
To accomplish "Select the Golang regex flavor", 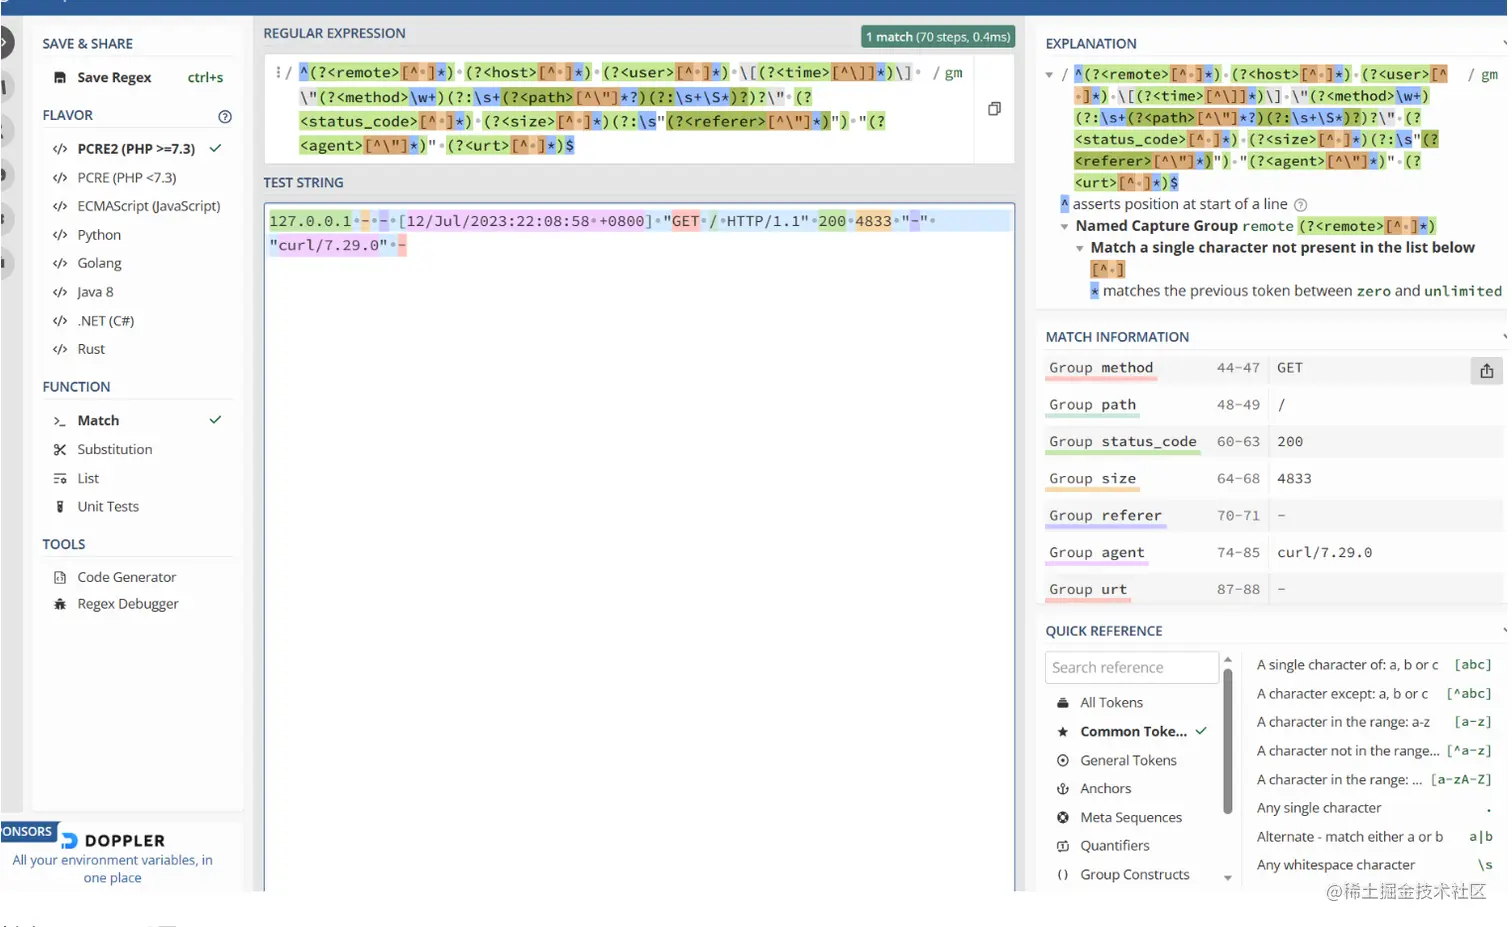I will point(99,263).
